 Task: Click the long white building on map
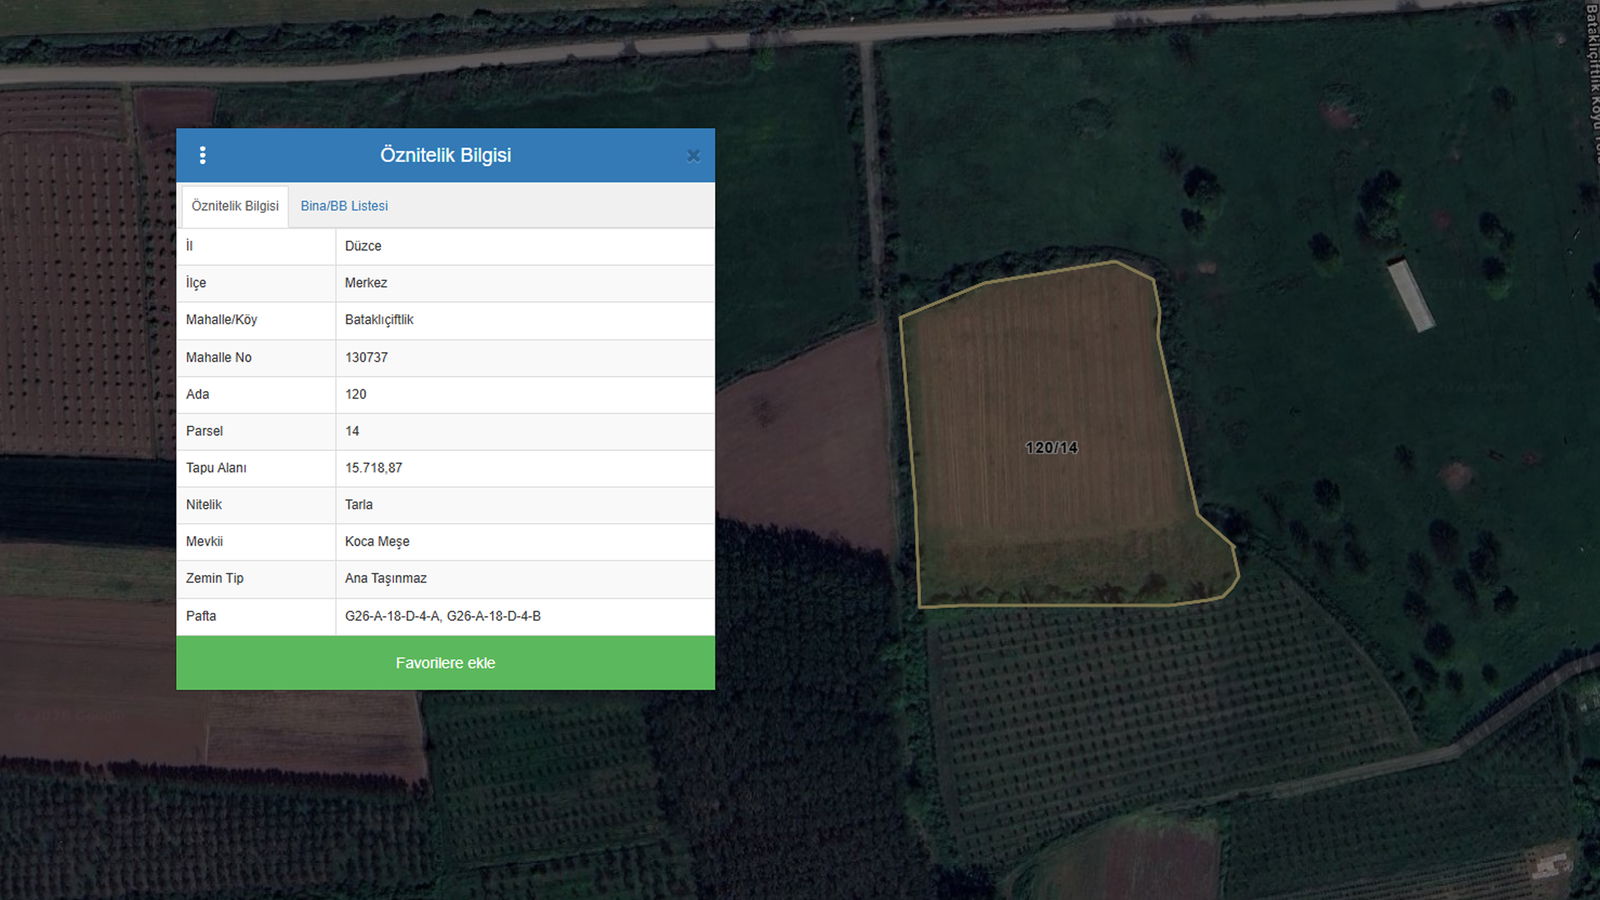tap(1411, 294)
